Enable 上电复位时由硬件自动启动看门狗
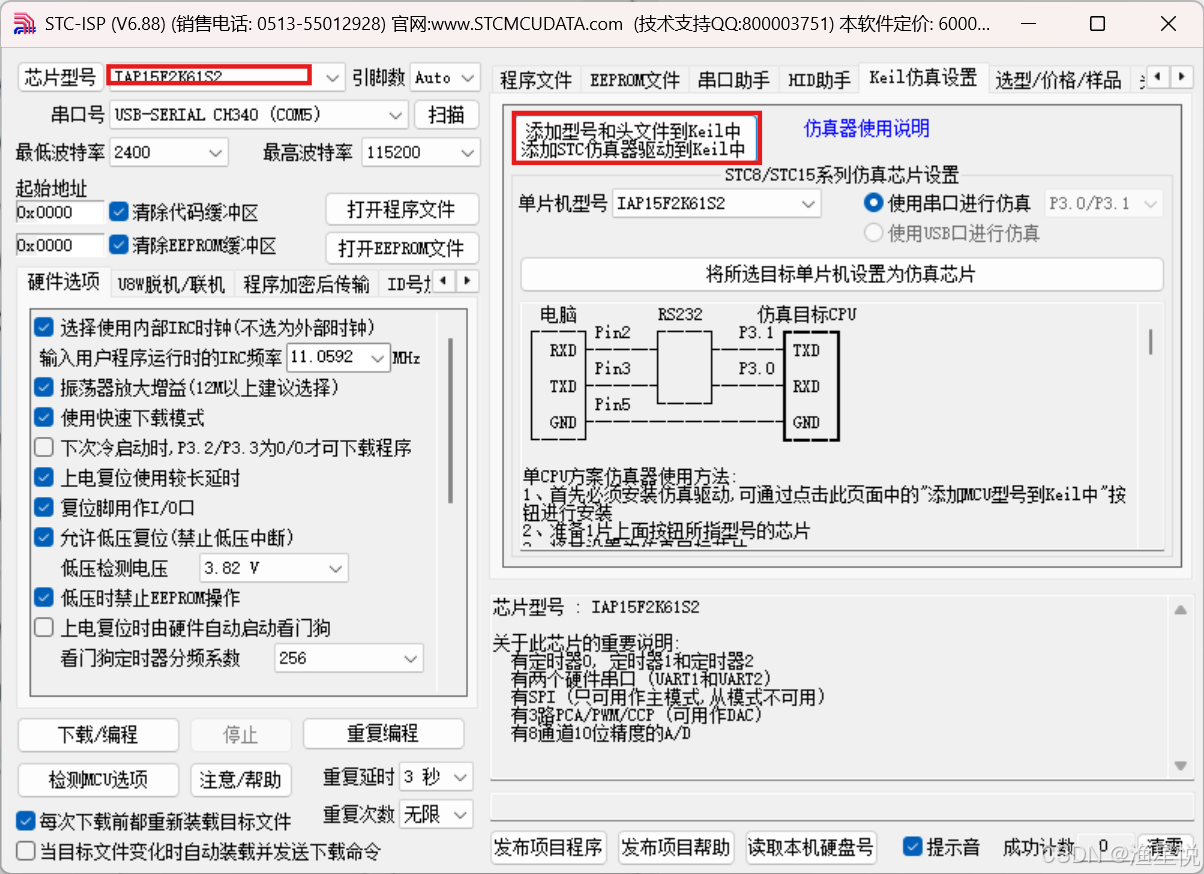 click(x=42, y=628)
